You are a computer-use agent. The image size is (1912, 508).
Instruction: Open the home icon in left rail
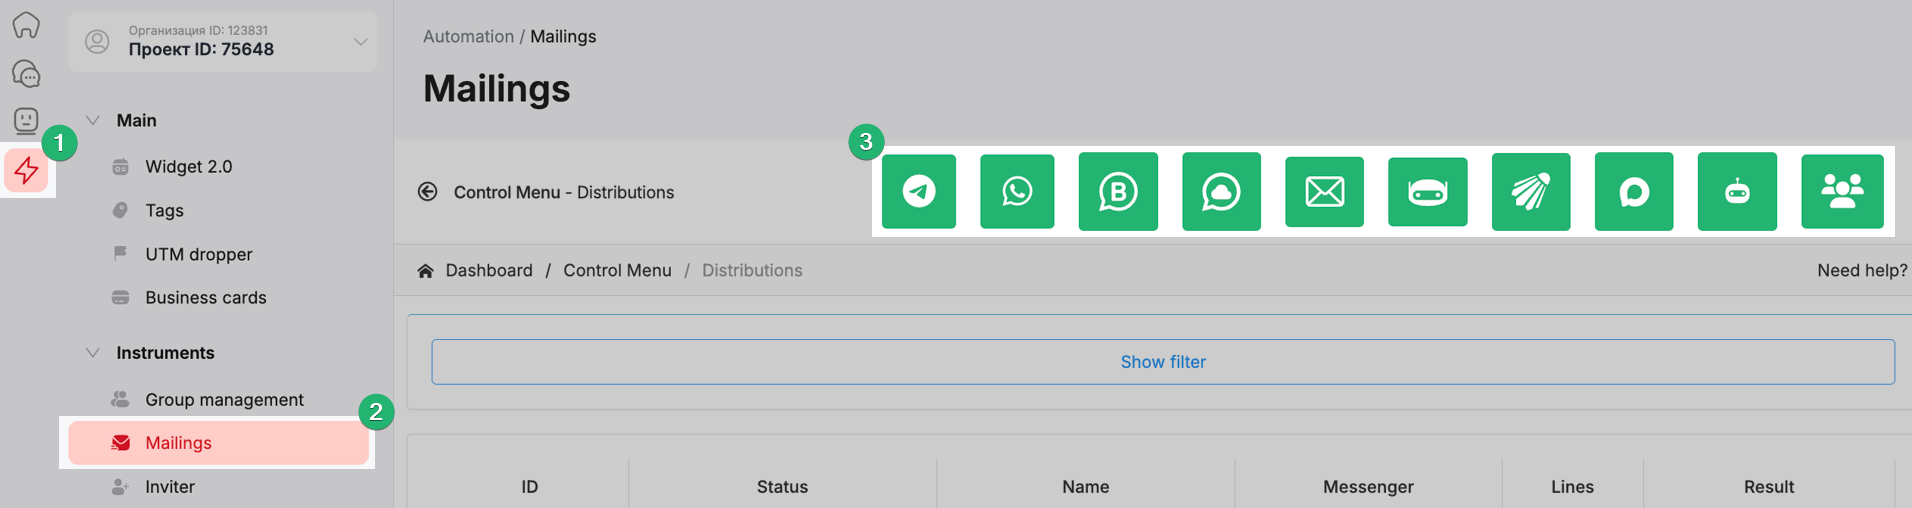(27, 25)
